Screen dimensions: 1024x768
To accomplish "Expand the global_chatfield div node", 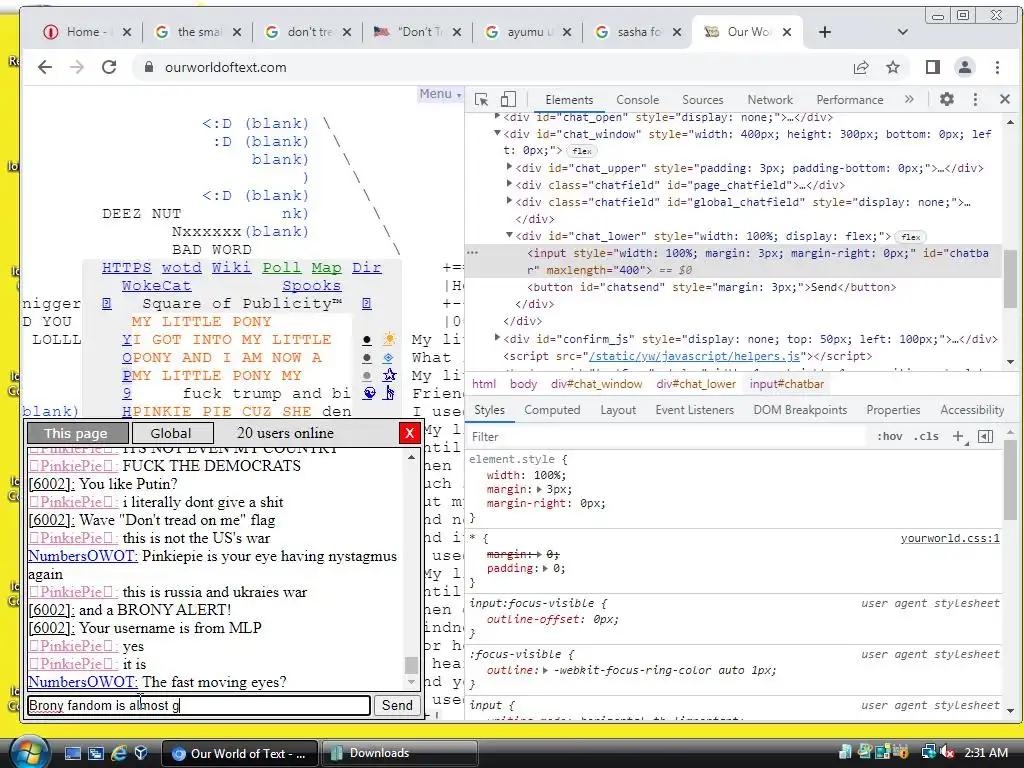I will pyautogui.click(x=509, y=201).
